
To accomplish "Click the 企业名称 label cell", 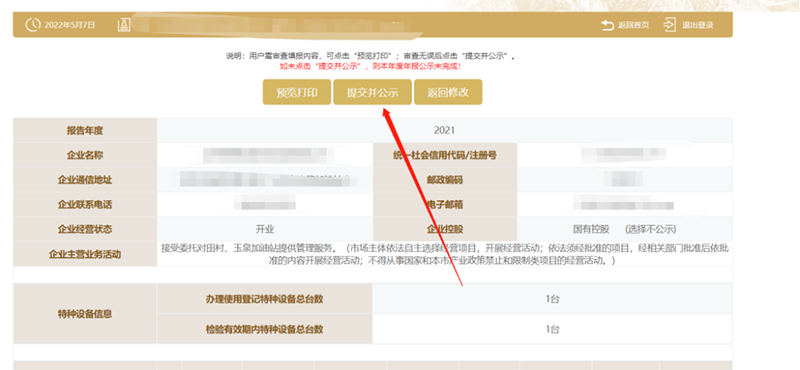I will pyautogui.click(x=85, y=155).
